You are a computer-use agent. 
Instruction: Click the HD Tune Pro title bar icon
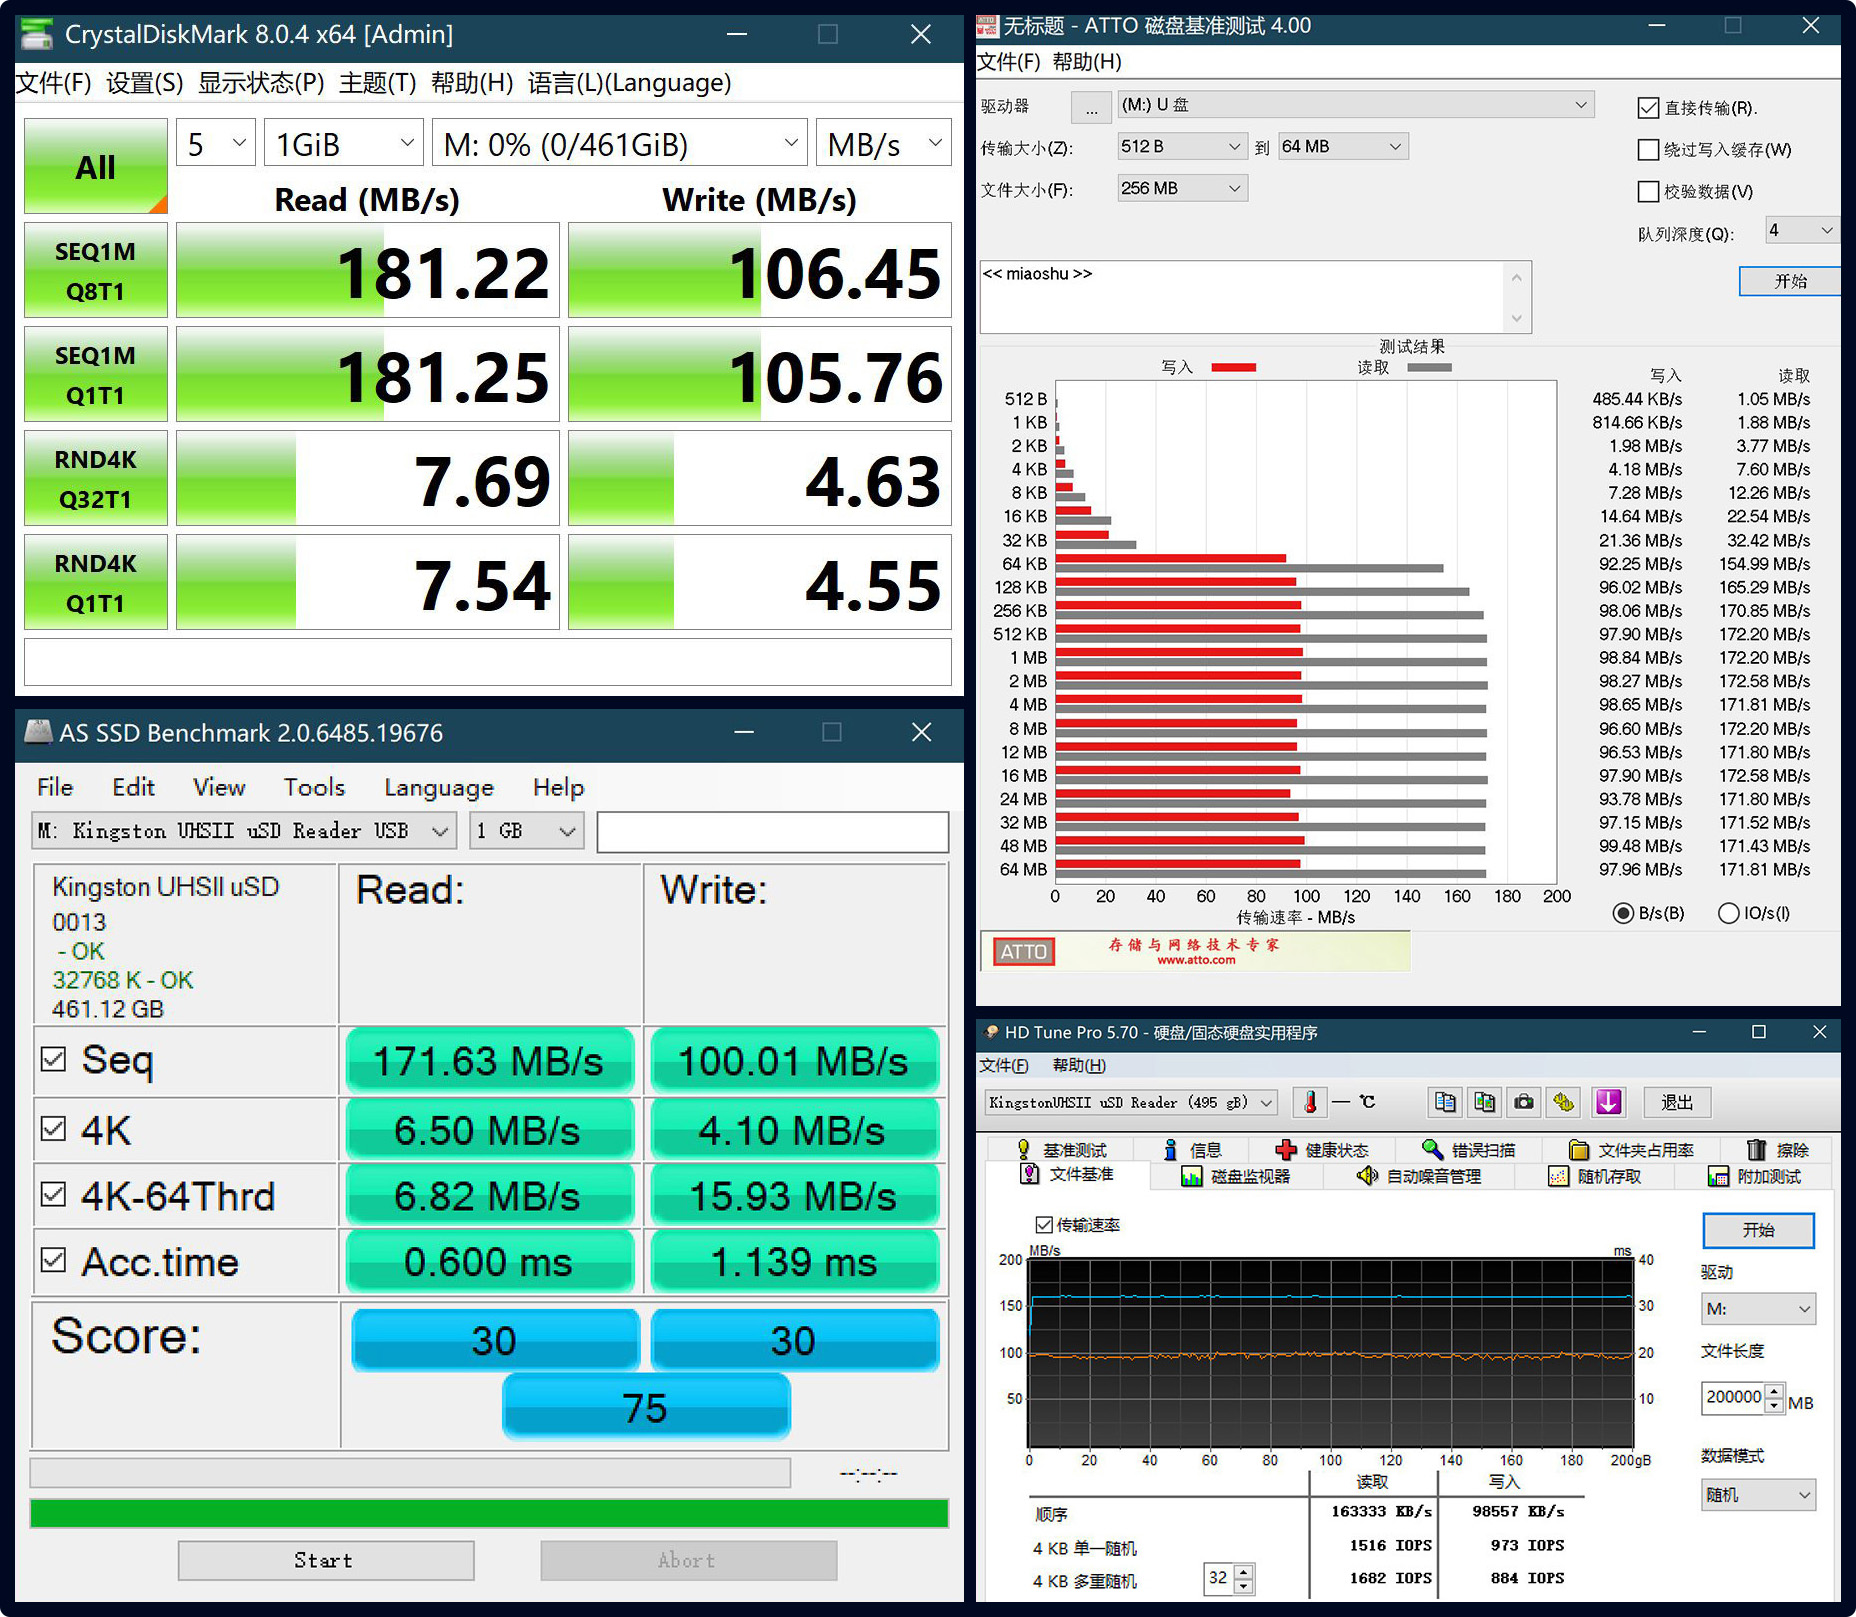tap(991, 1032)
